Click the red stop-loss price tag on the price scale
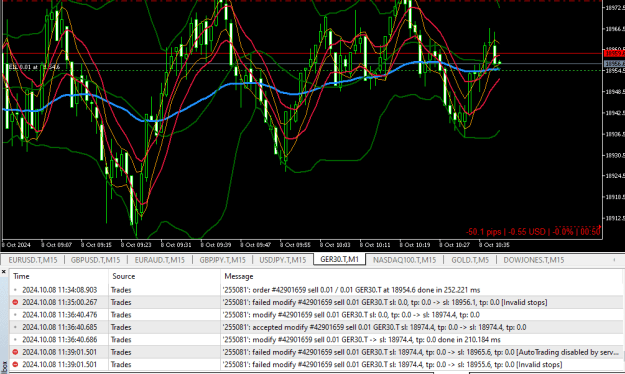Viewport: 625px width, 374px height. tap(614, 53)
